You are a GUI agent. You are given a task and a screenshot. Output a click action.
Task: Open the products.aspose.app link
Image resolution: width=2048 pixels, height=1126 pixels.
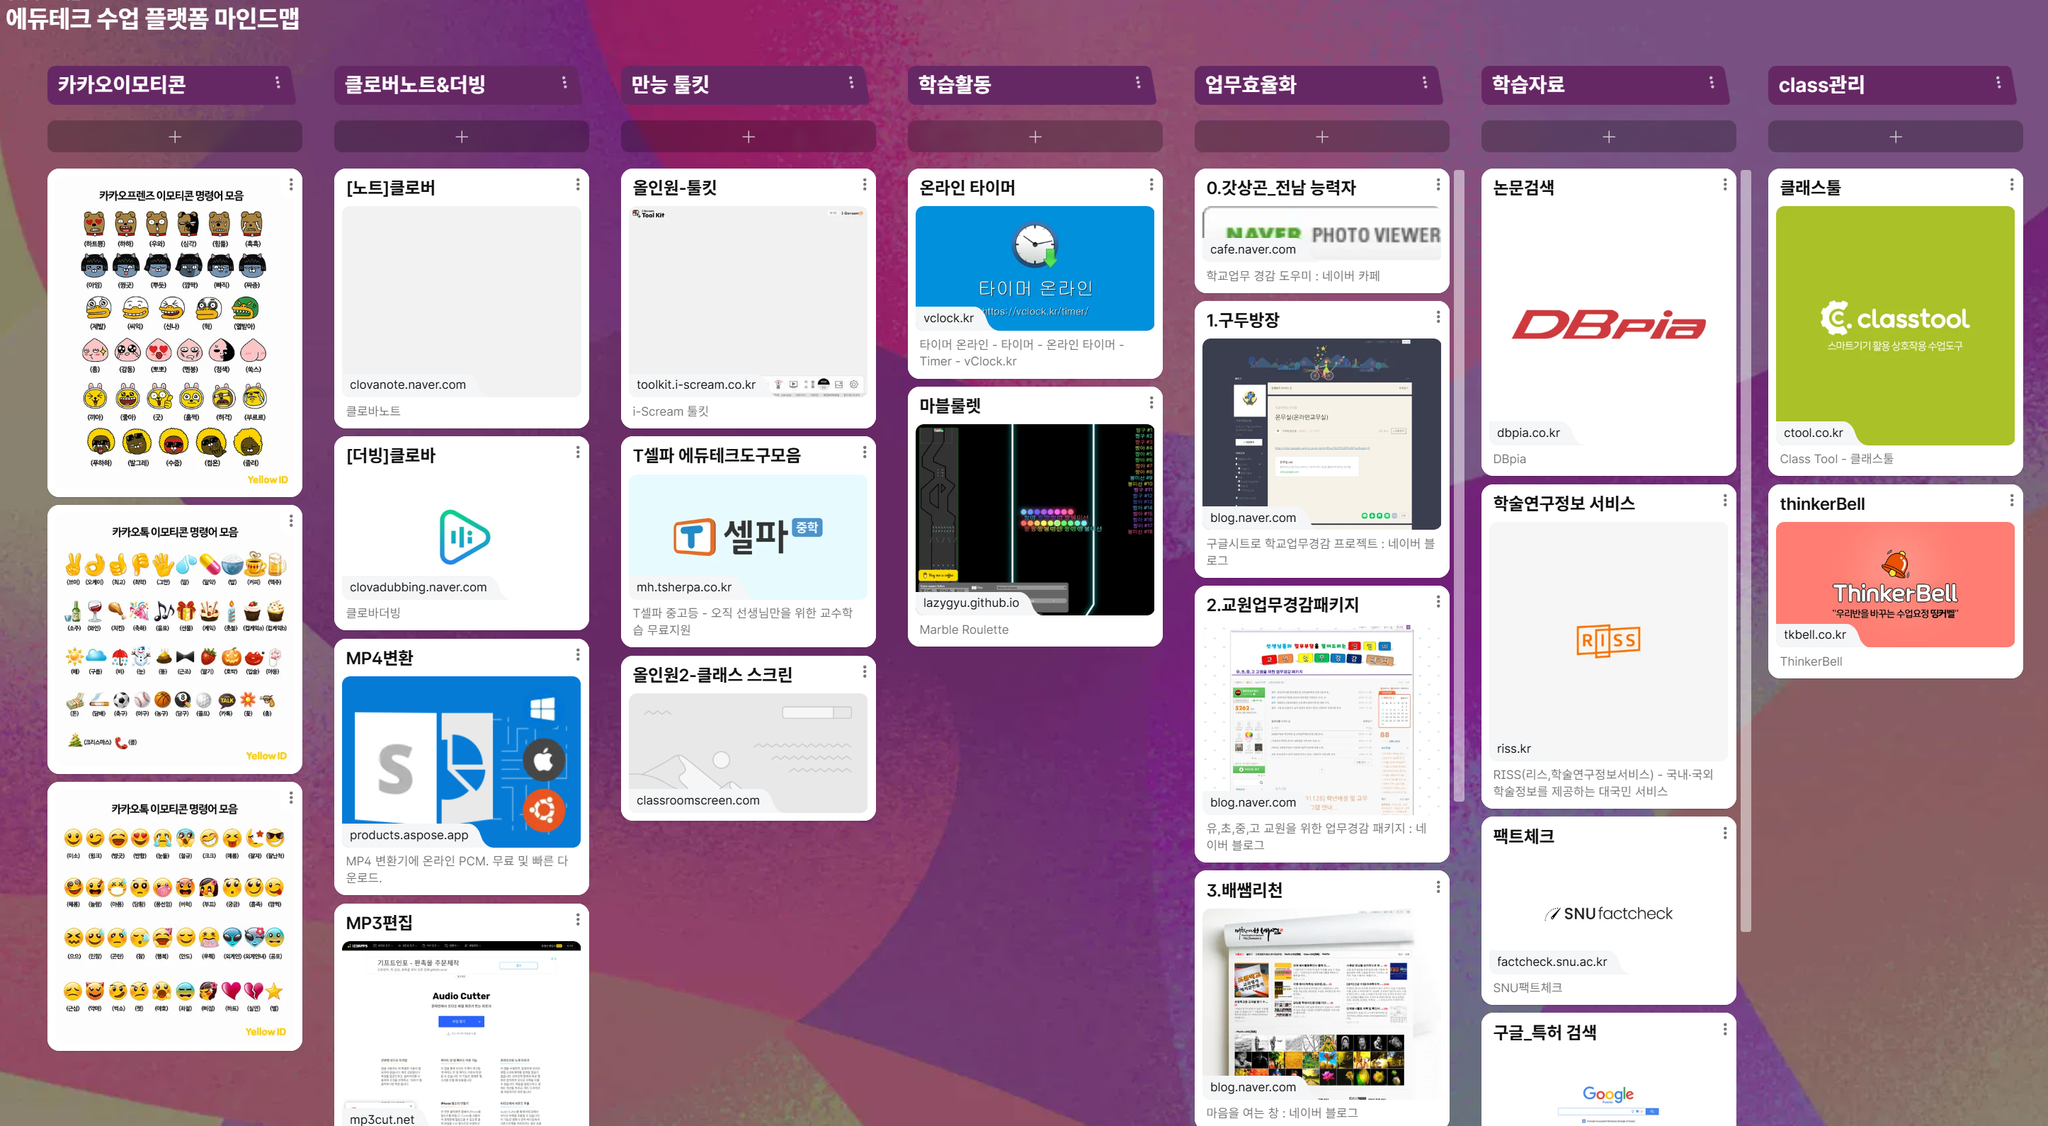409,835
